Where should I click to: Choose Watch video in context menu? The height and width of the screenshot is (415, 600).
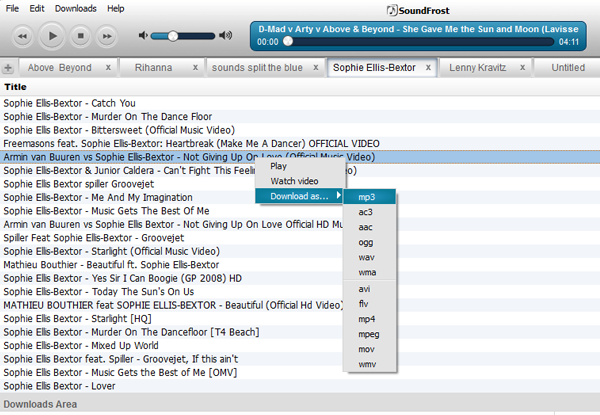(x=300, y=181)
